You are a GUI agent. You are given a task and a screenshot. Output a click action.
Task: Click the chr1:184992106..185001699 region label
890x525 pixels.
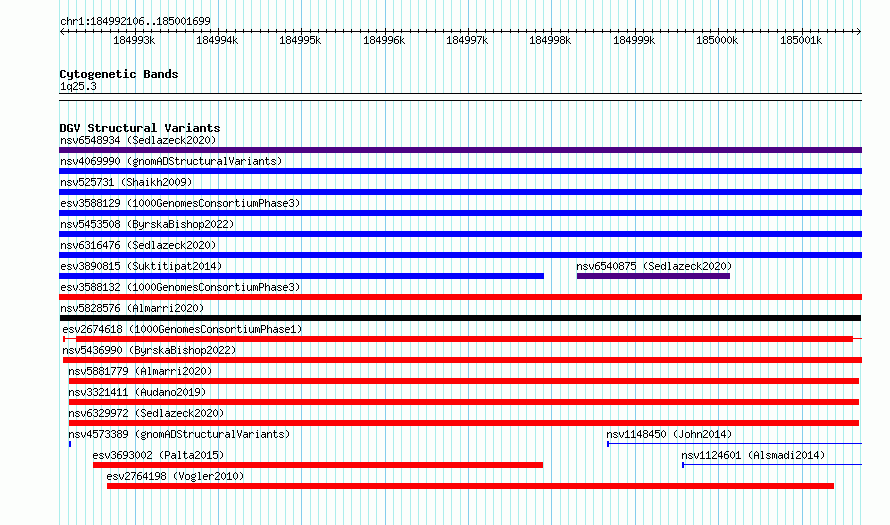click(135, 21)
